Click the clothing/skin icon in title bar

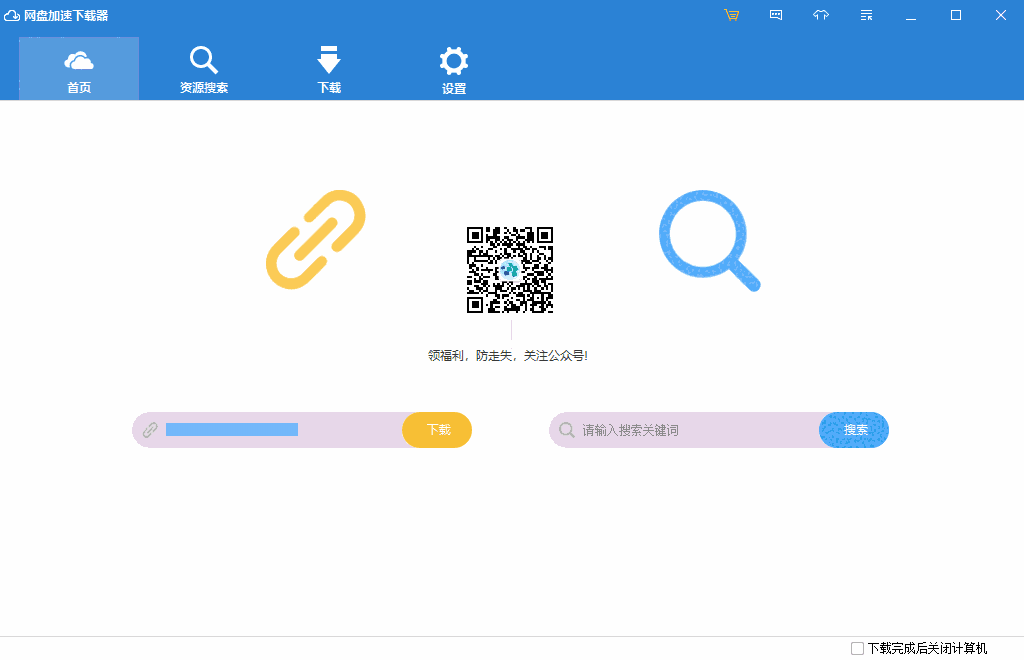point(821,15)
